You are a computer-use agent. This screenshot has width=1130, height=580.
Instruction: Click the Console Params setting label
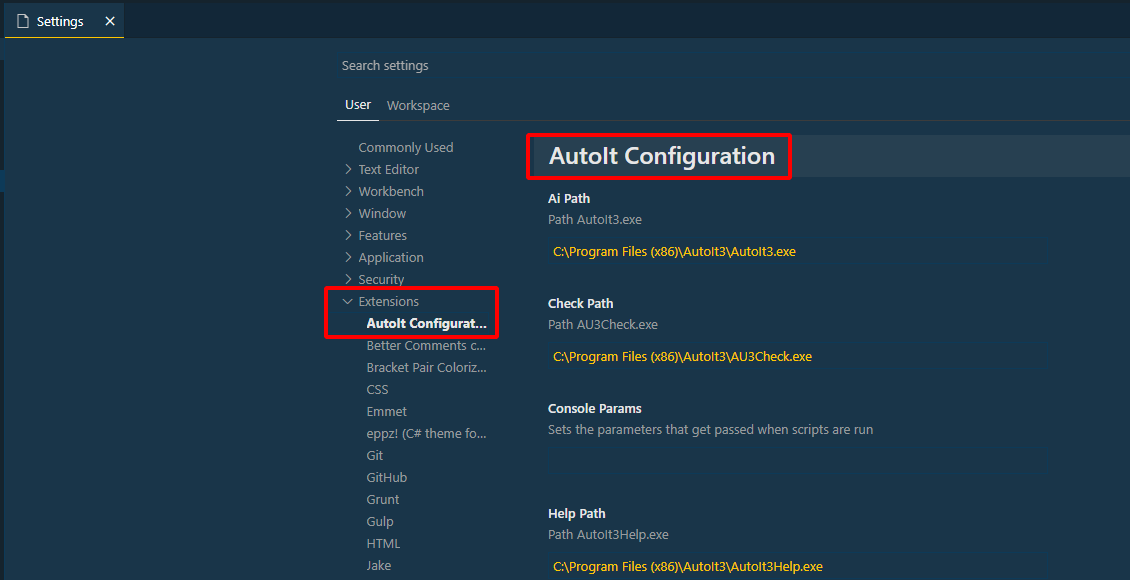pos(595,409)
